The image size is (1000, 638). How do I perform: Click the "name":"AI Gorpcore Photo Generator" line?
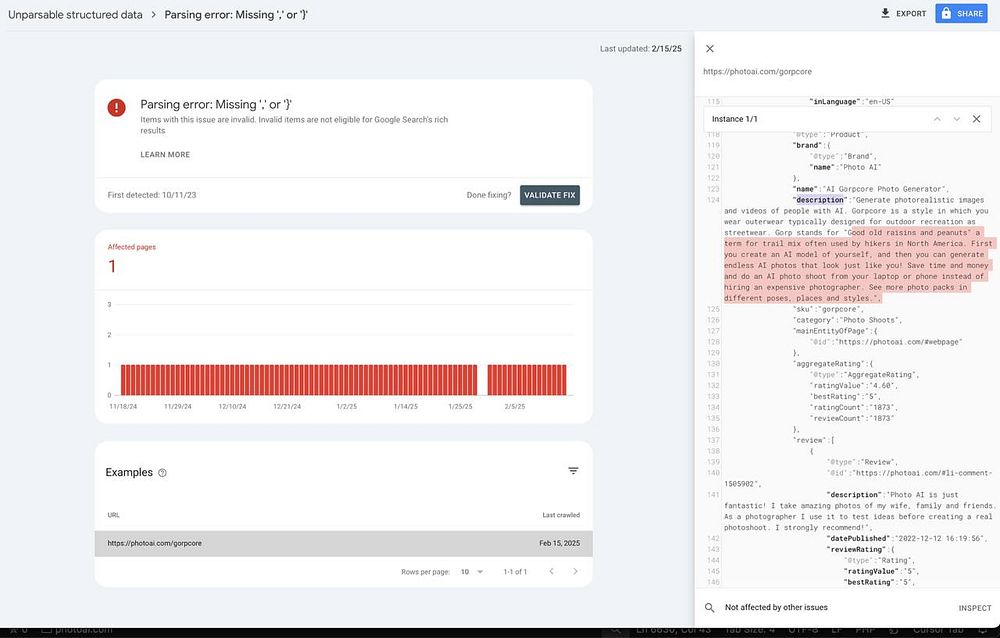point(871,189)
